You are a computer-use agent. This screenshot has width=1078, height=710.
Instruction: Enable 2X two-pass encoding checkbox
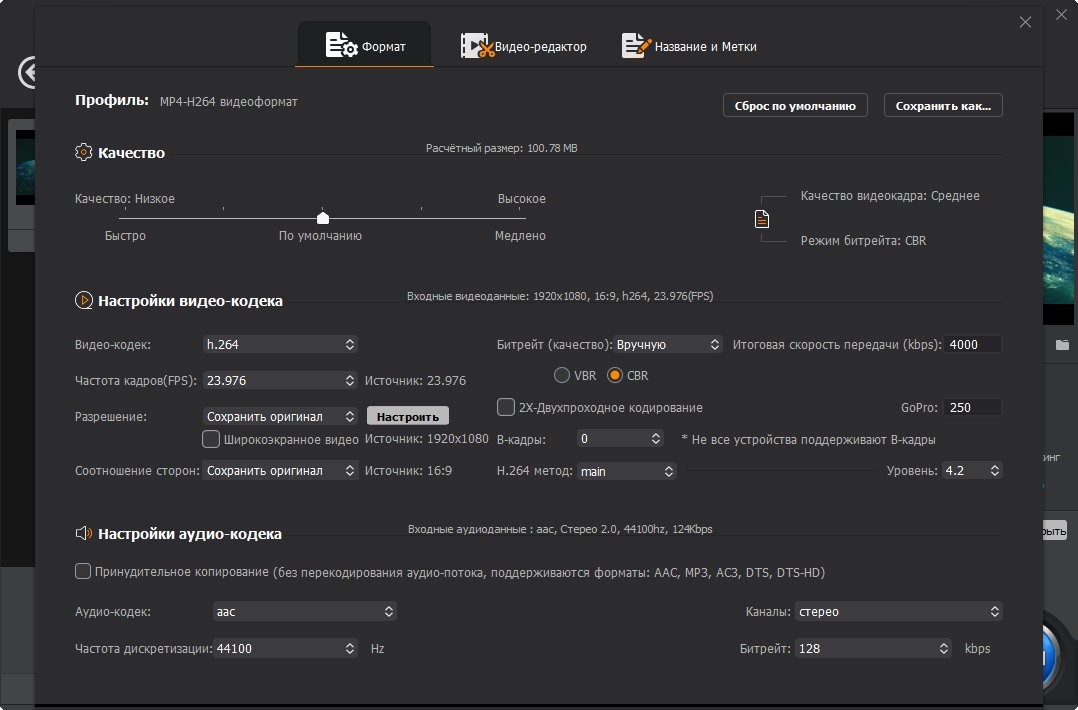coord(505,407)
